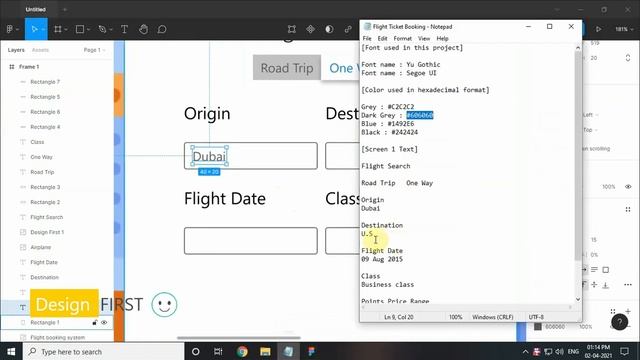Click the Edit object toolbar icon
640x360 pixels.
[291, 29]
